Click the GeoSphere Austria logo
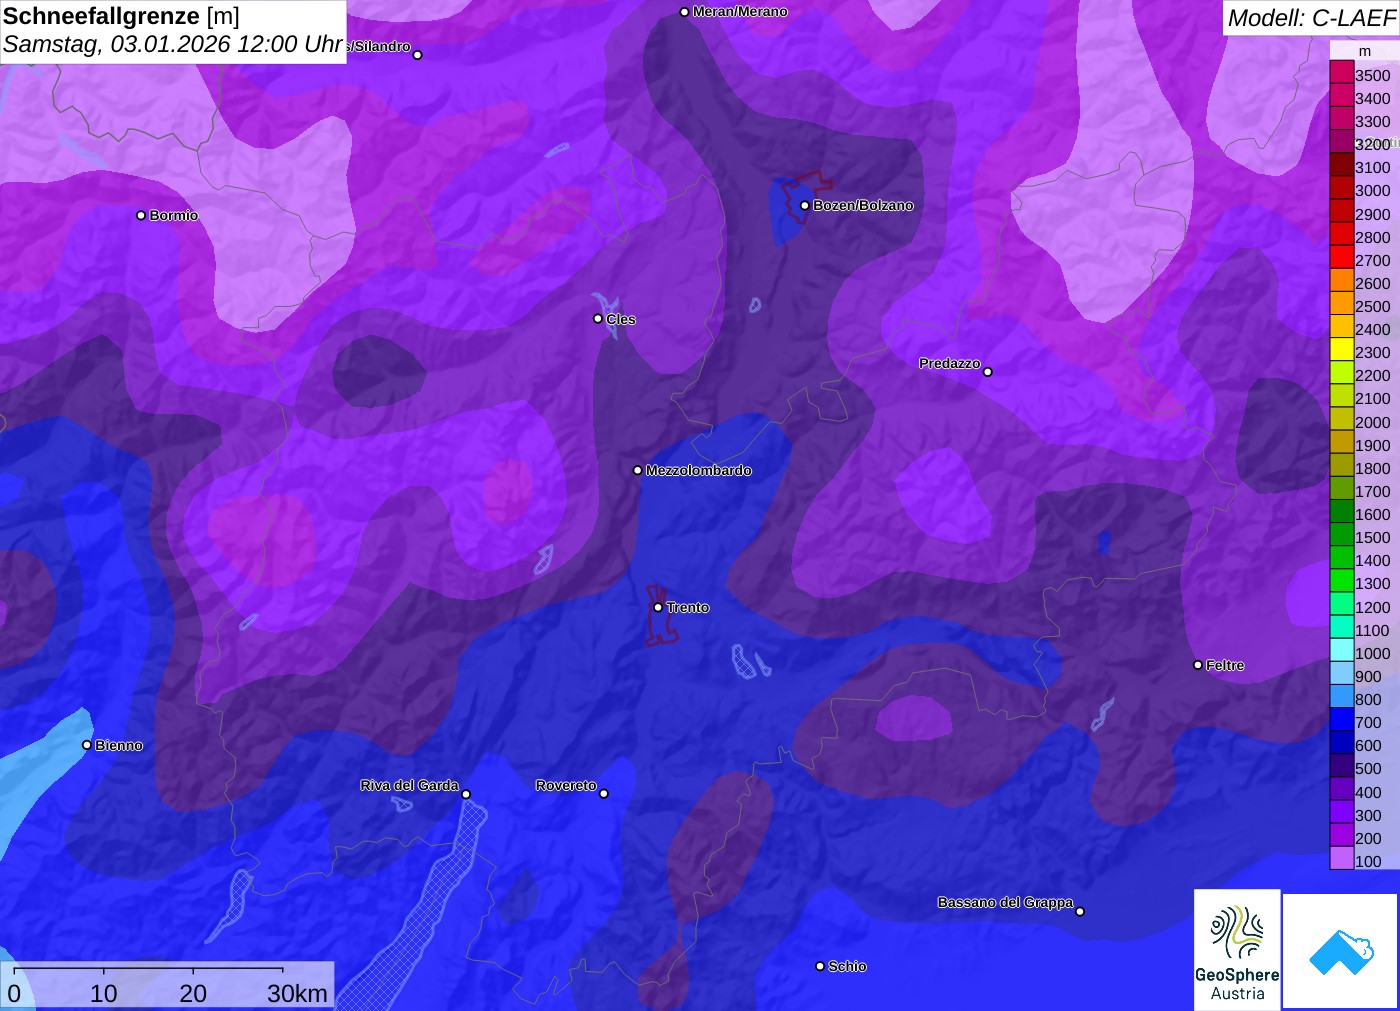Viewport: 1400px width, 1011px height. pos(1237,949)
